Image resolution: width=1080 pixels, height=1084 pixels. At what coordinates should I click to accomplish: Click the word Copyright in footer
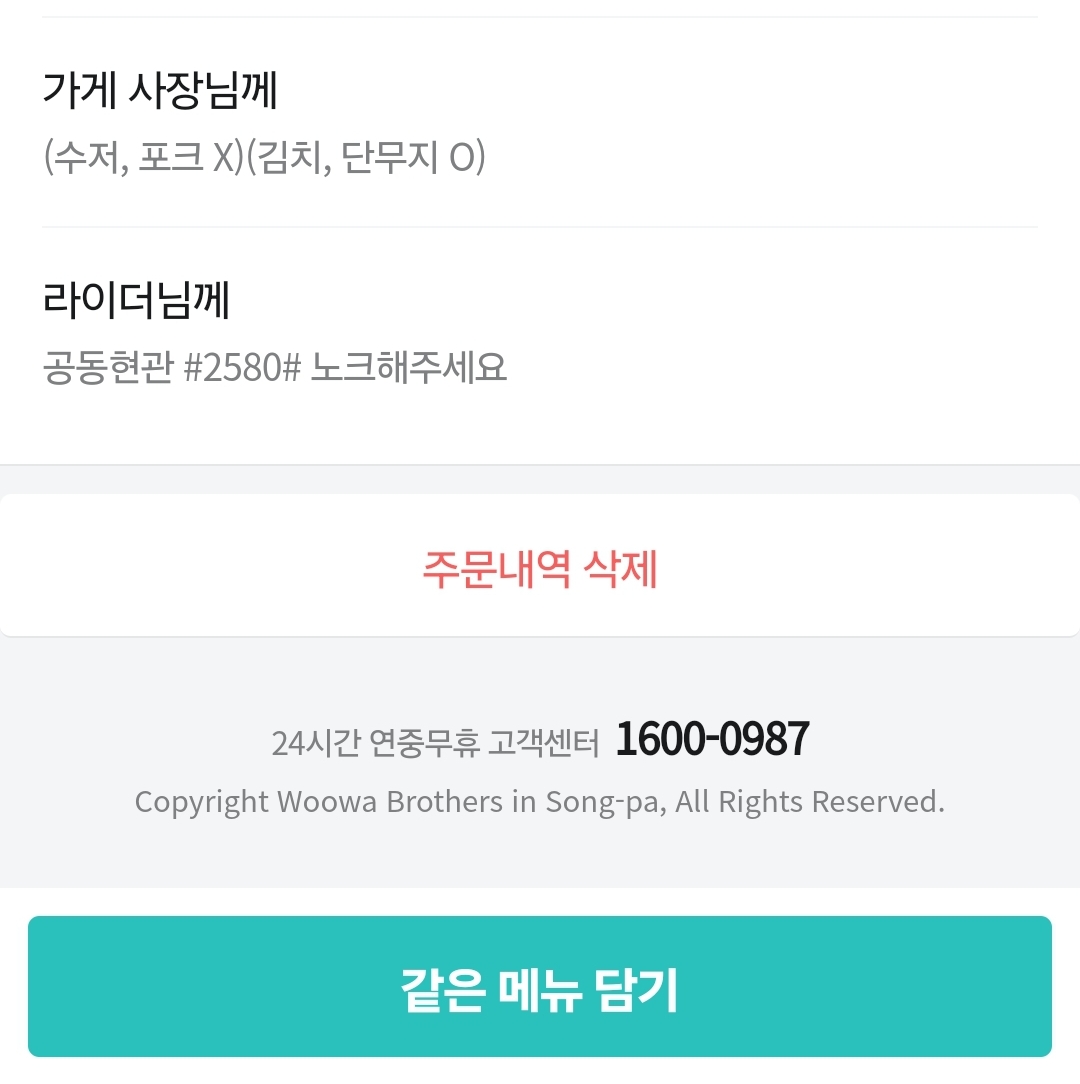201,802
